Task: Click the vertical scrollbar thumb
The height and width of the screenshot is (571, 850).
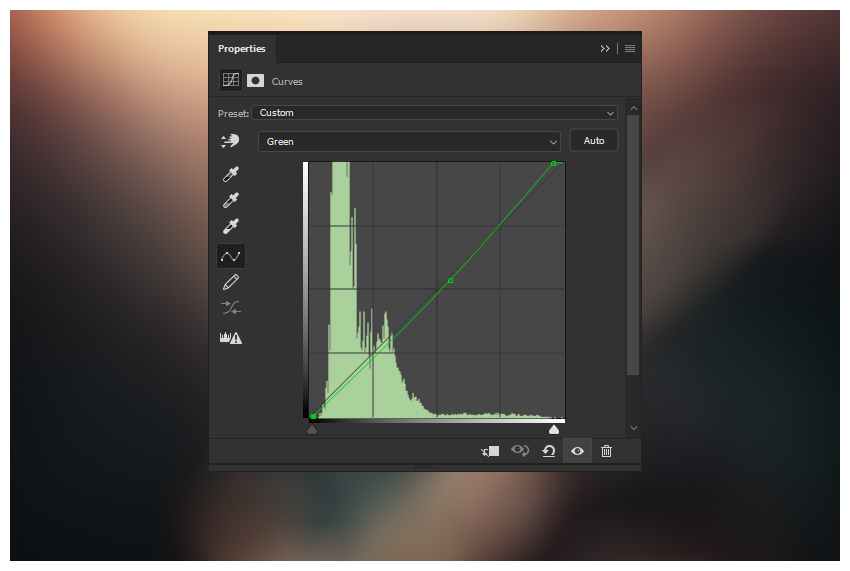Action: point(633,245)
